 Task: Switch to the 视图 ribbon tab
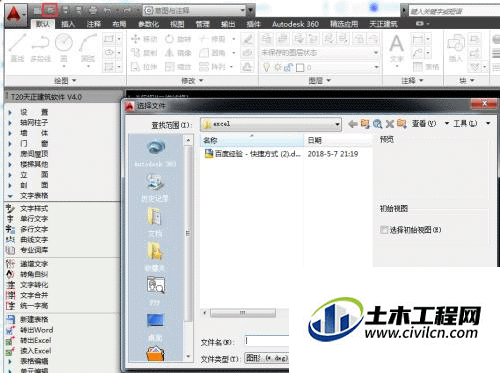pos(177,24)
